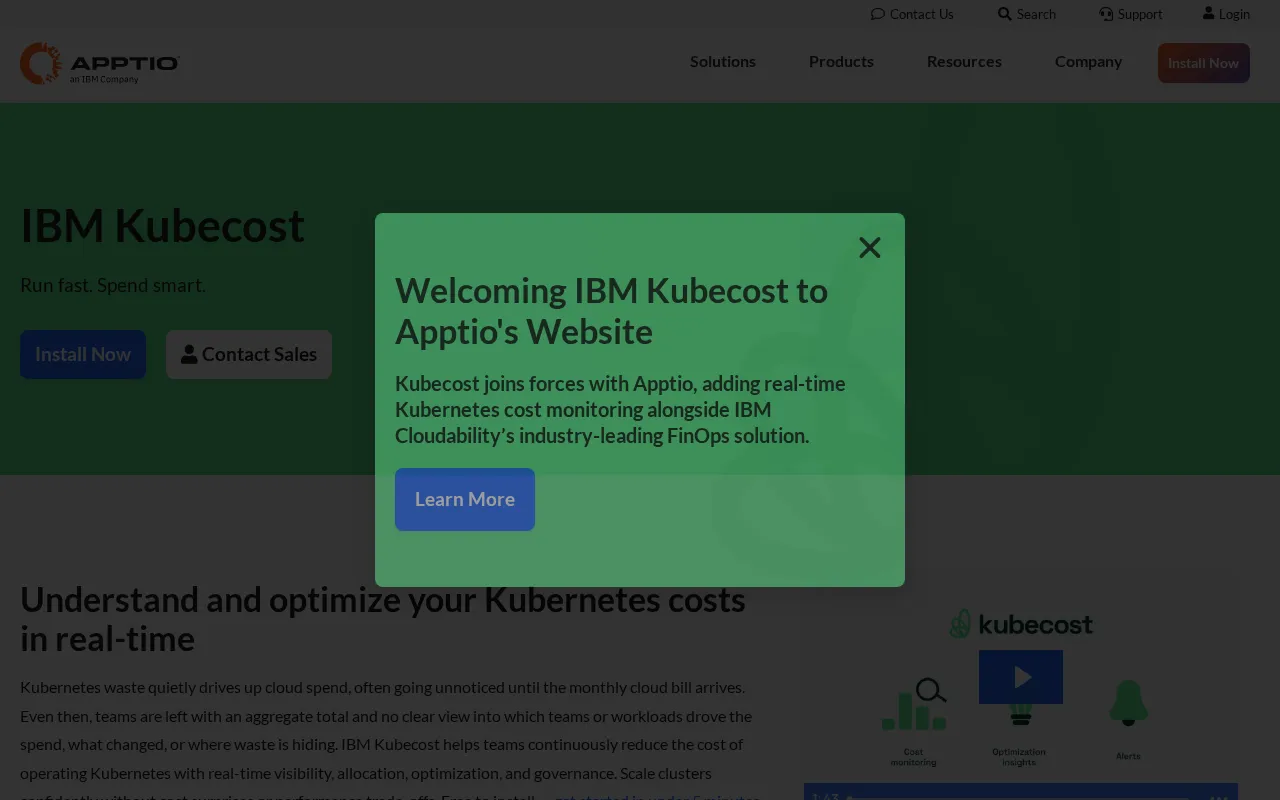
Task: Click Install Now in the header
Action: [1204, 63]
